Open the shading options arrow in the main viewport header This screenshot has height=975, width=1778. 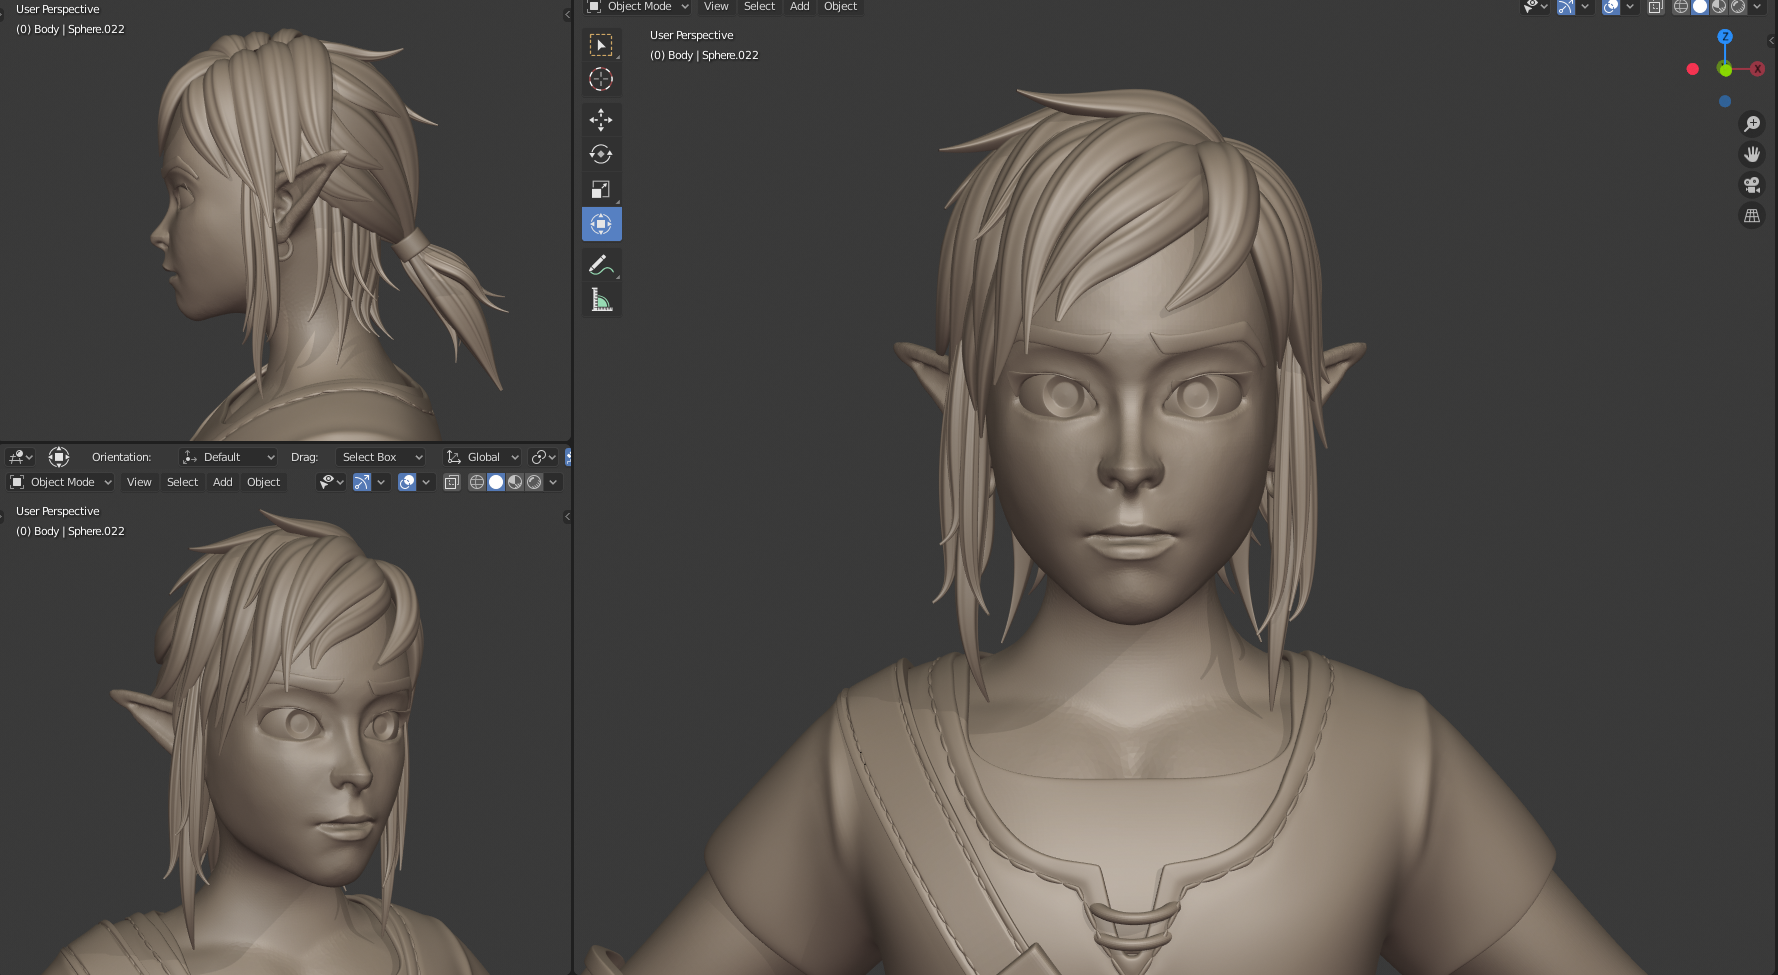click(1757, 7)
